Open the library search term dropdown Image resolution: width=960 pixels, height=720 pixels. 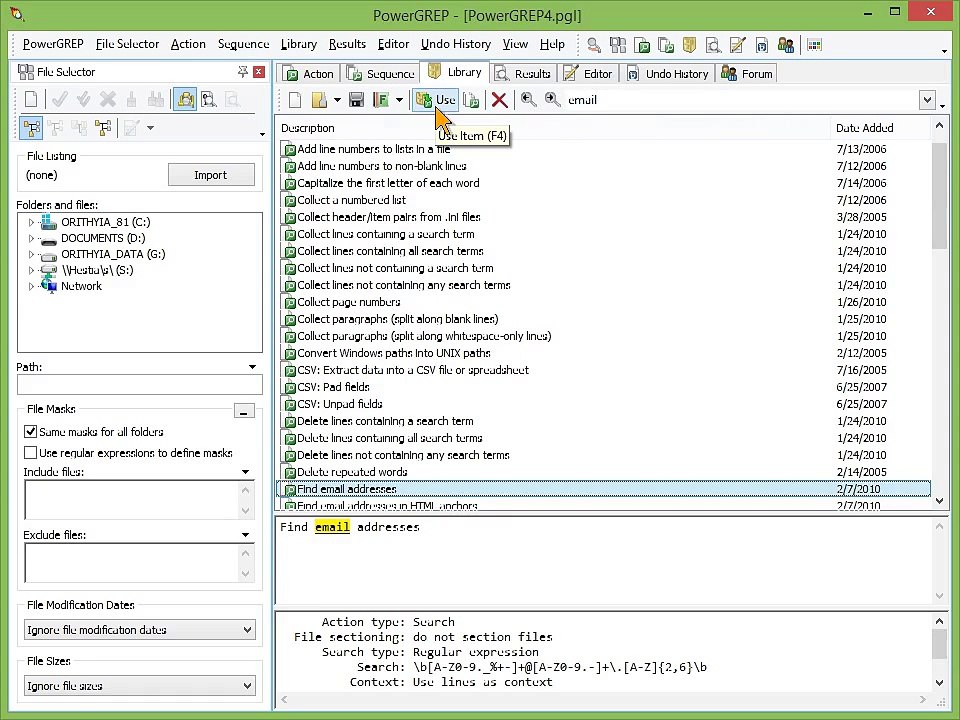(x=928, y=100)
